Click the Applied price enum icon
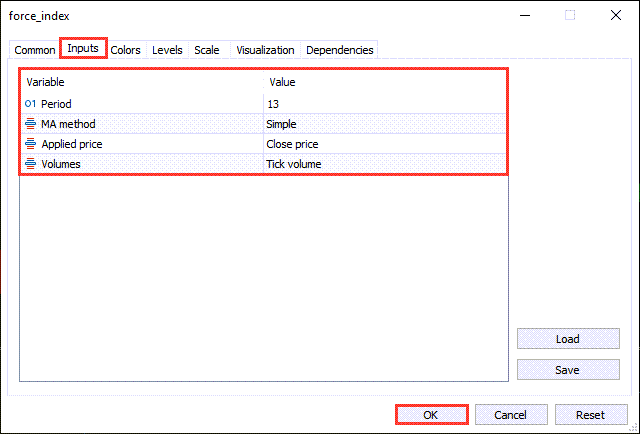This screenshot has width=640, height=434. click(x=30, y=144)
